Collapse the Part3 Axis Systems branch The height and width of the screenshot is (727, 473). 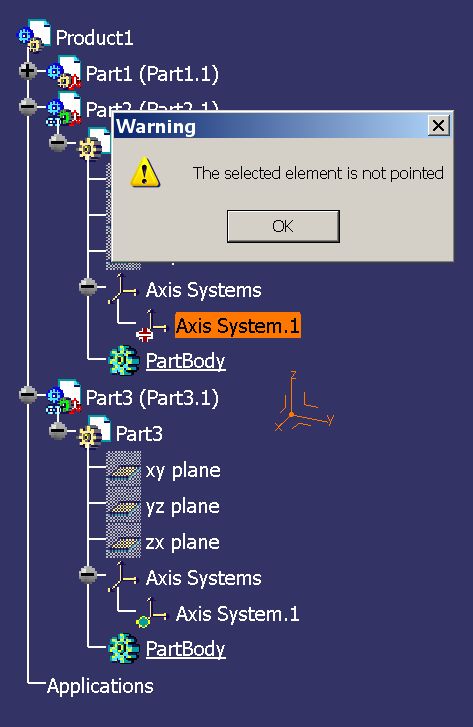[x=88, y=575]
